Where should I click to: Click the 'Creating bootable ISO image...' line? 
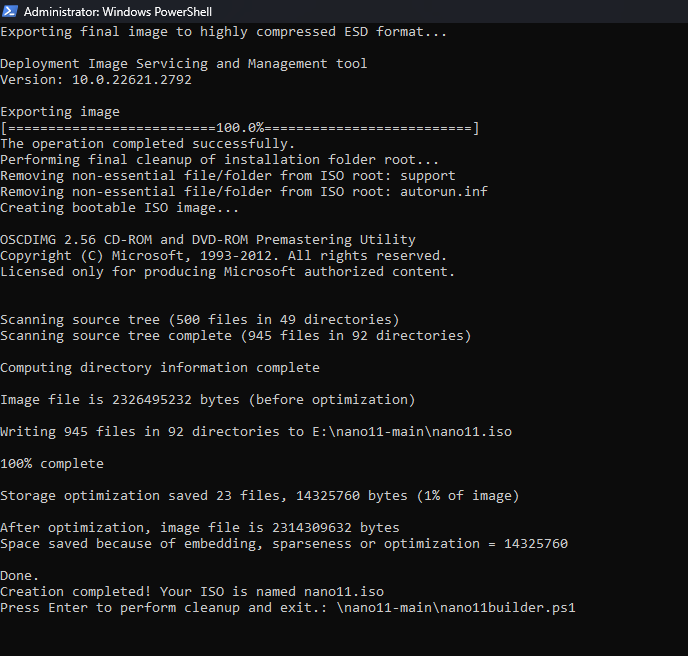(119, 208)
